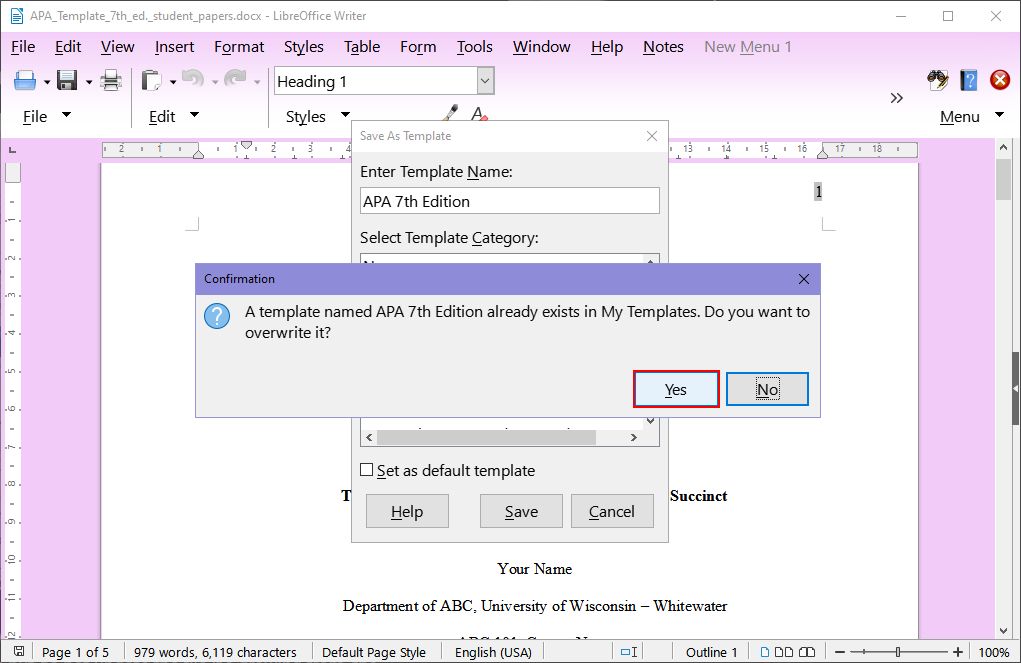Click the blue Help question mark toolbar icon

tap(969, 80)
